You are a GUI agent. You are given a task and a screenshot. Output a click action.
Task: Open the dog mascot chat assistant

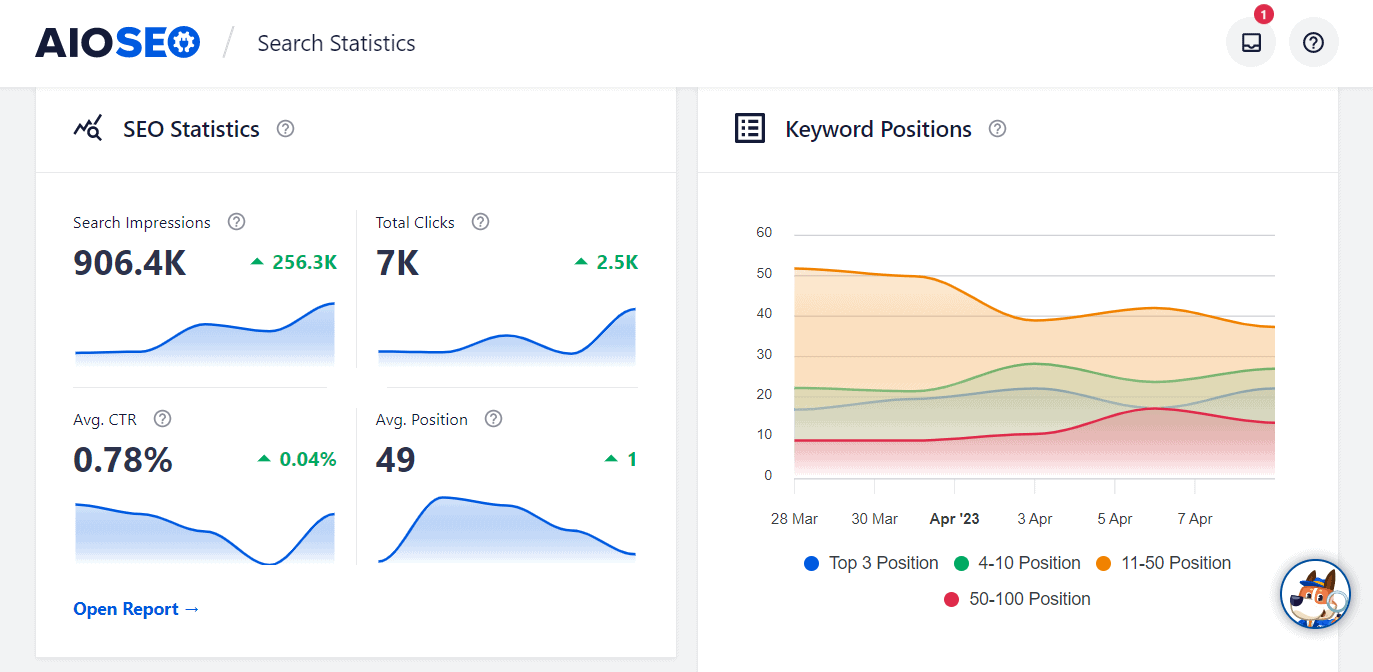tap(1315, 594)
